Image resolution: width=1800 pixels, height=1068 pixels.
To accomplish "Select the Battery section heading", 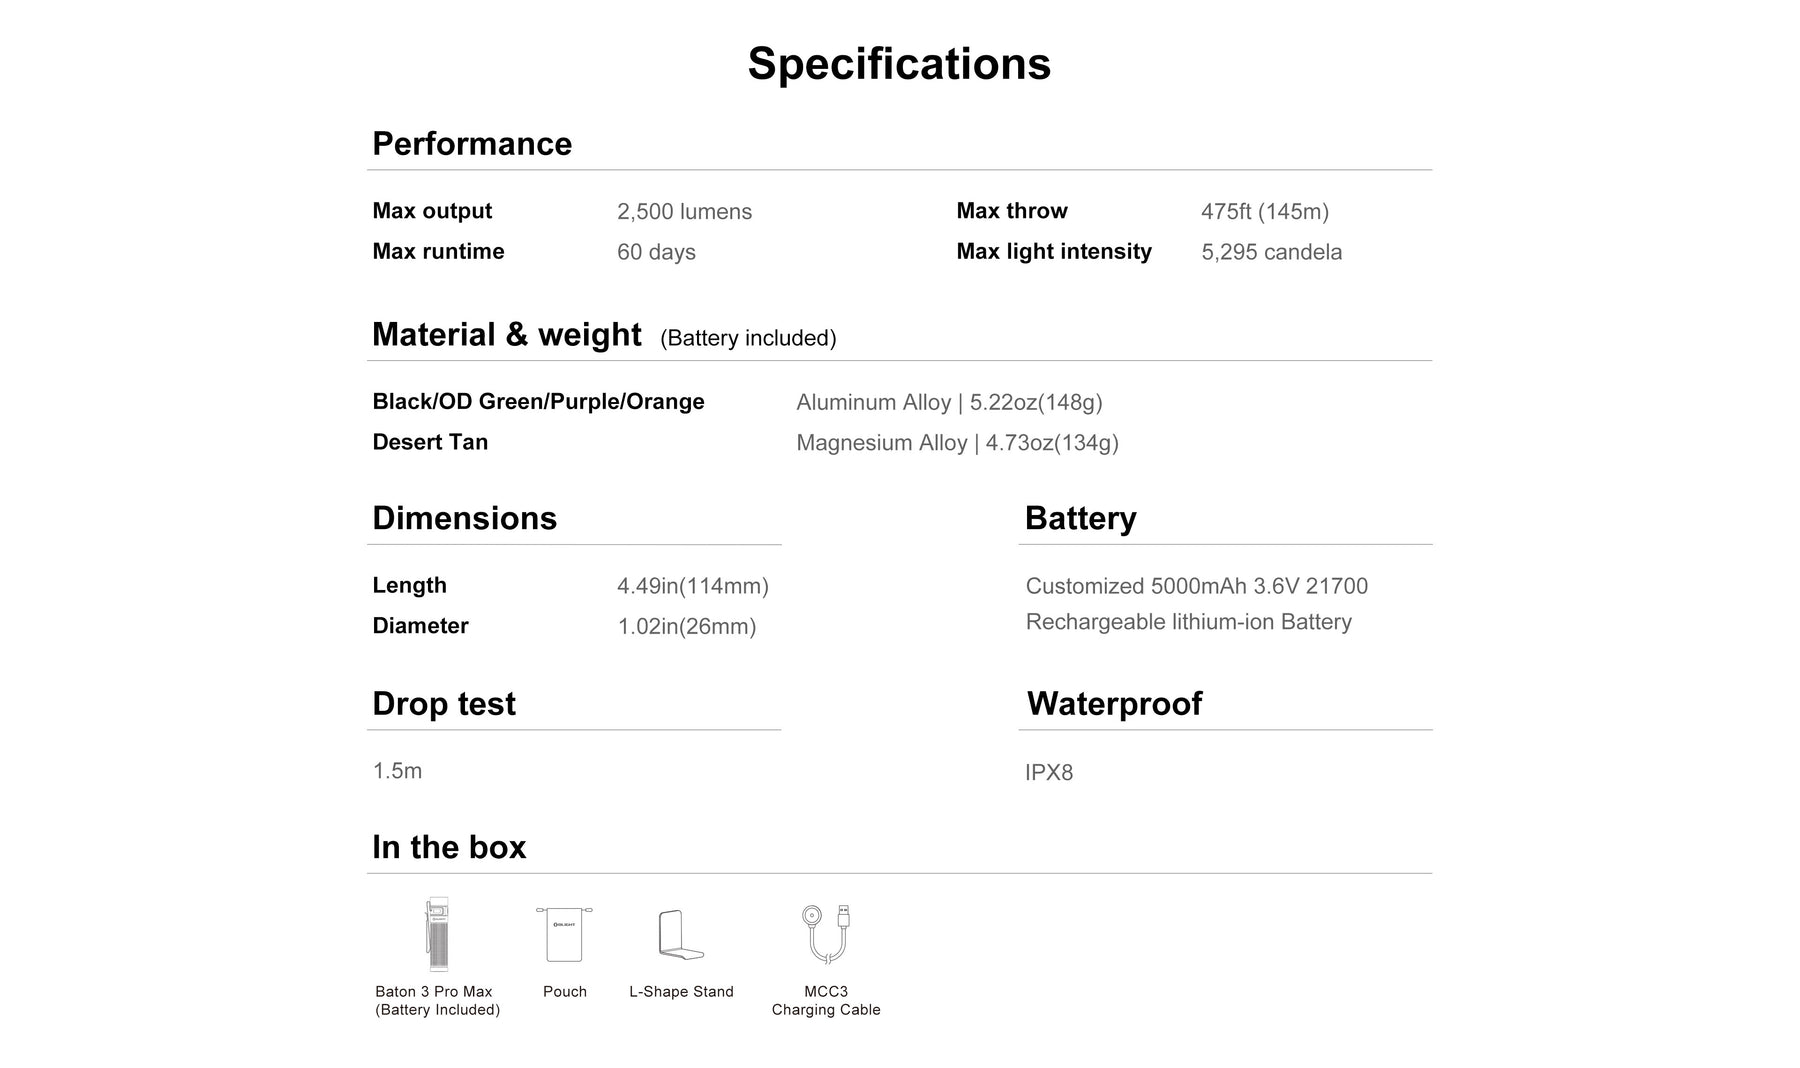I will 1080,518.
